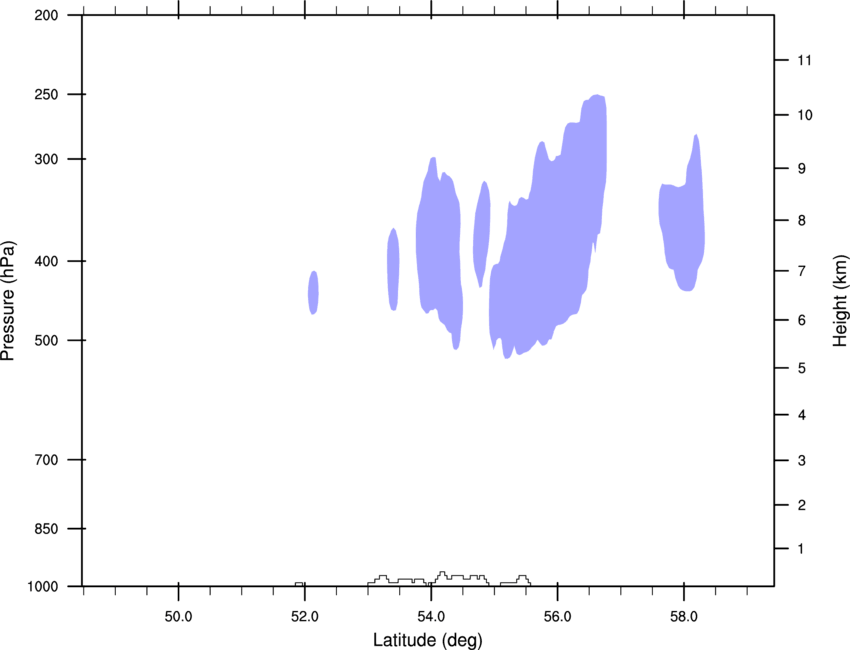Screen dimensions: 850x650
Task: Click the 52.0 latitude label
Action: [x=305, y=617]
